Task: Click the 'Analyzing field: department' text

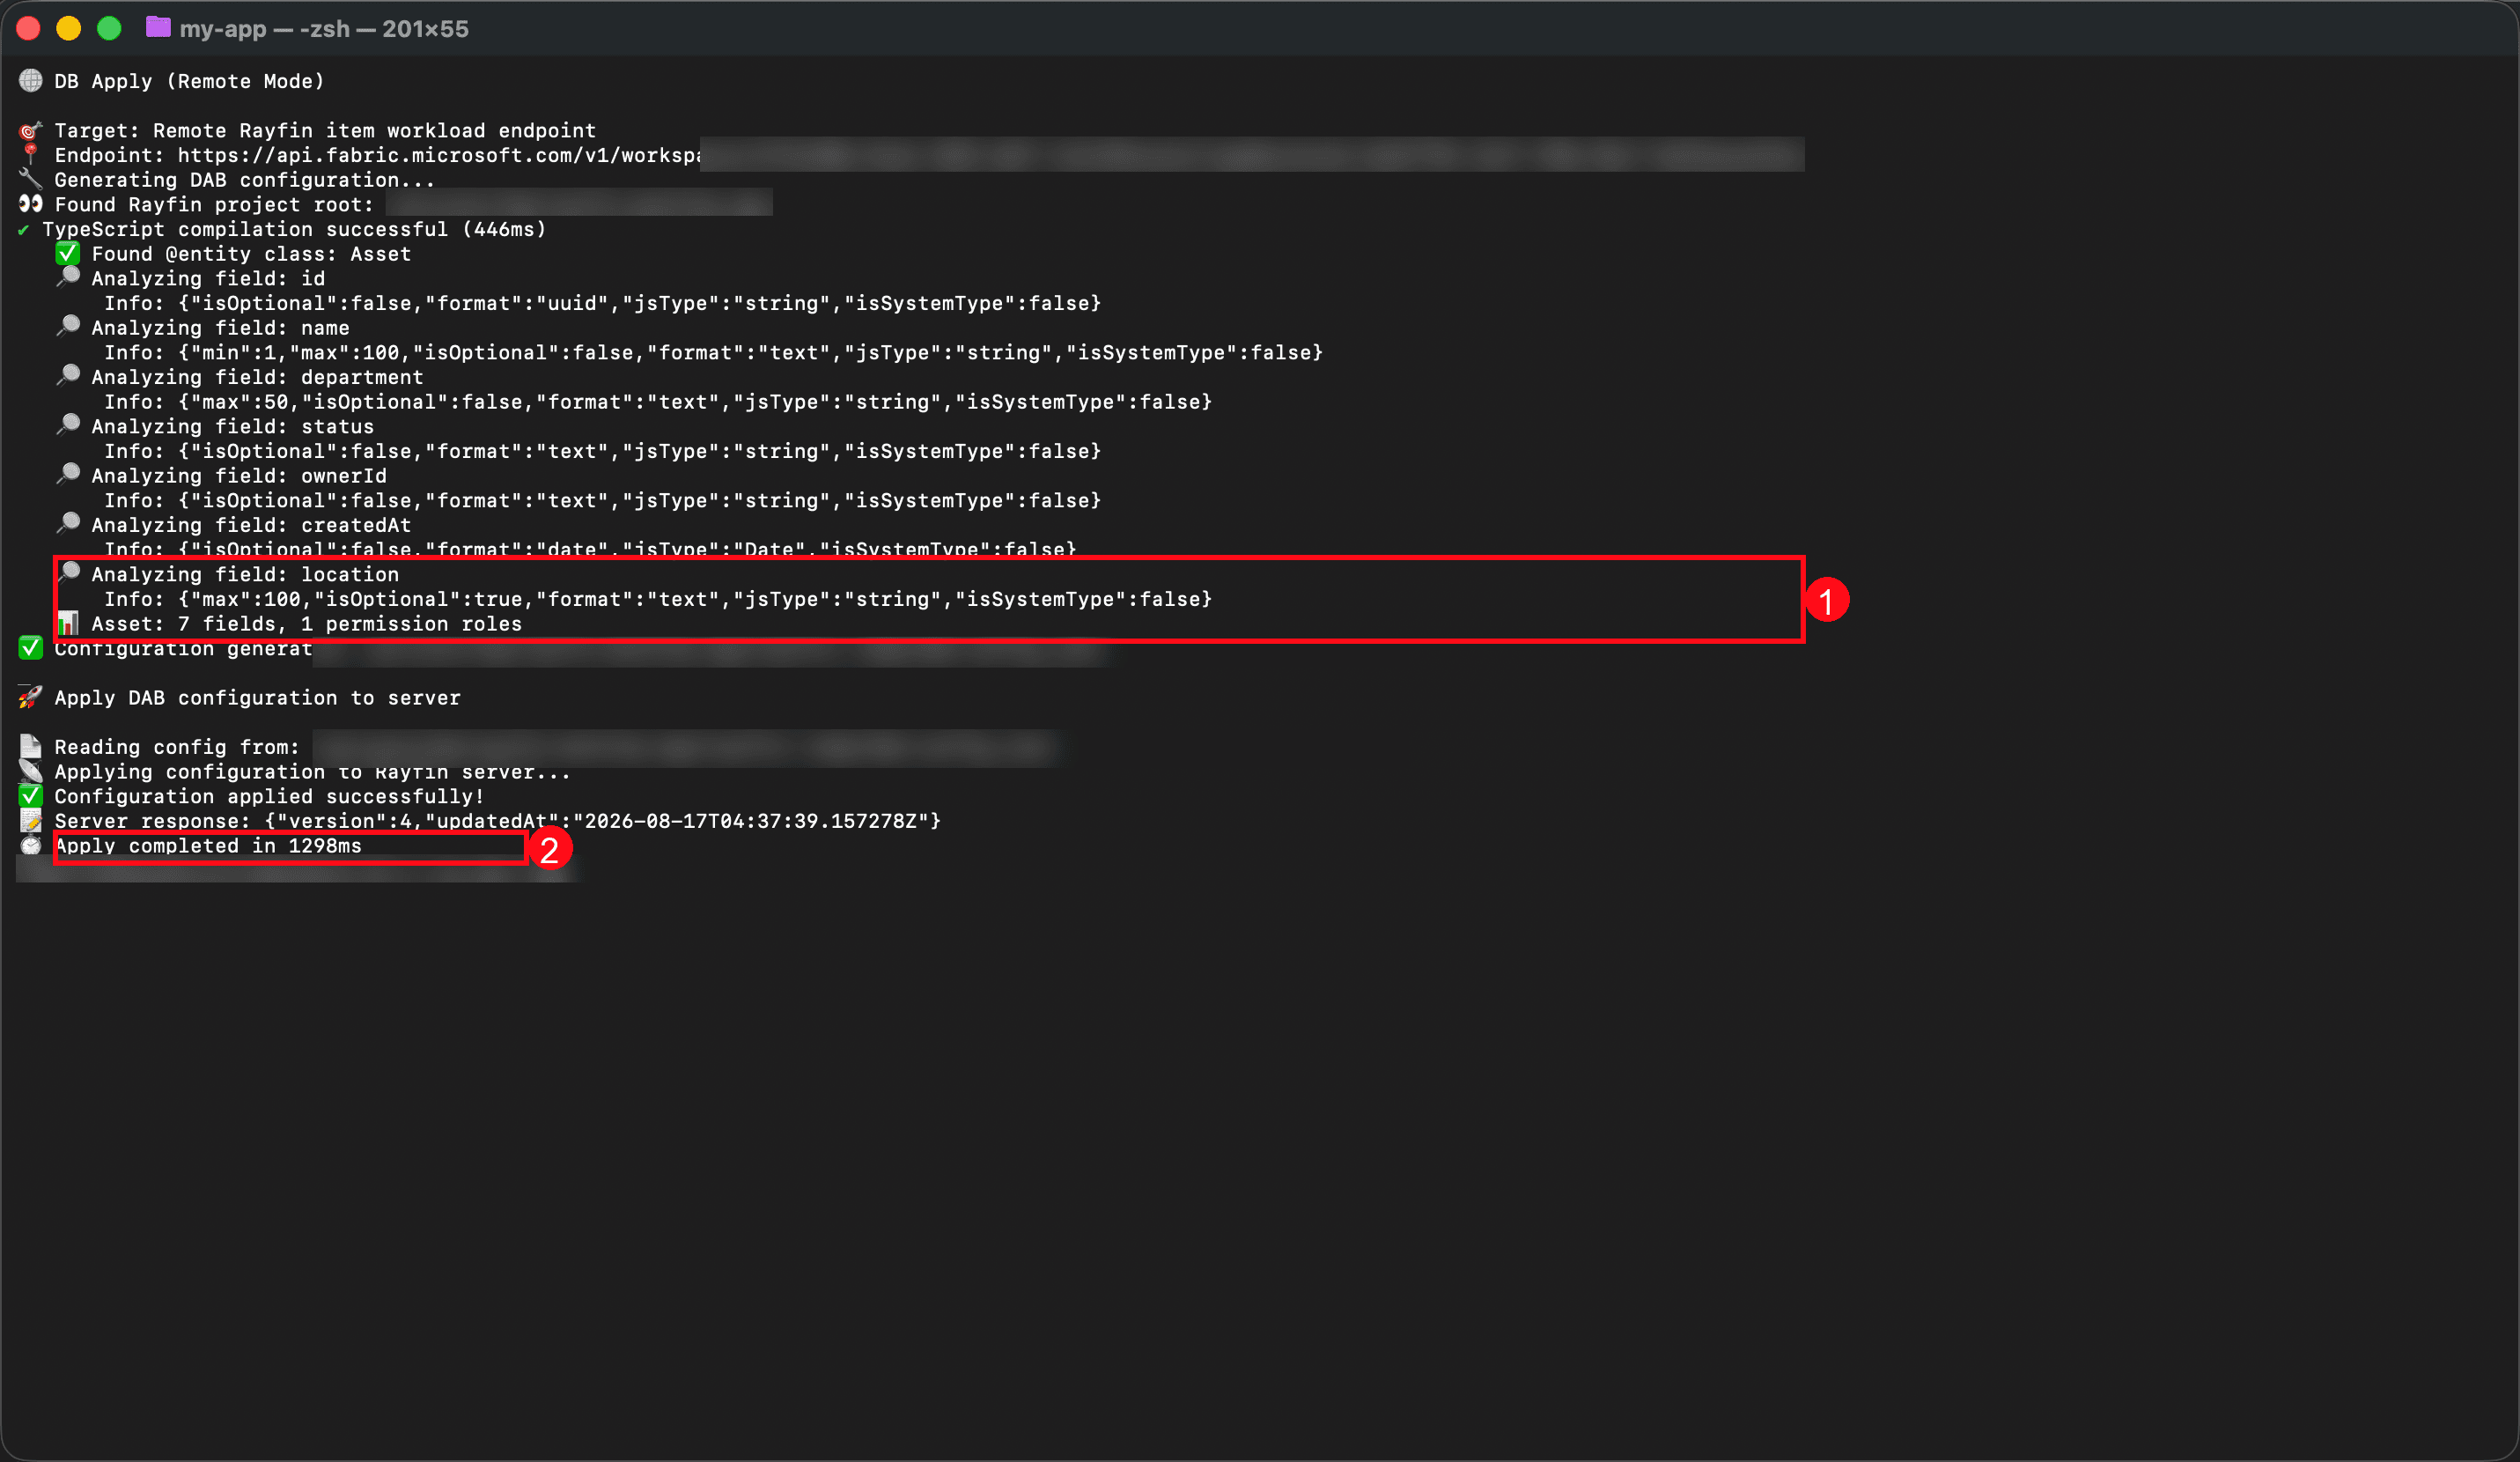Action: (x=257, y=377)
